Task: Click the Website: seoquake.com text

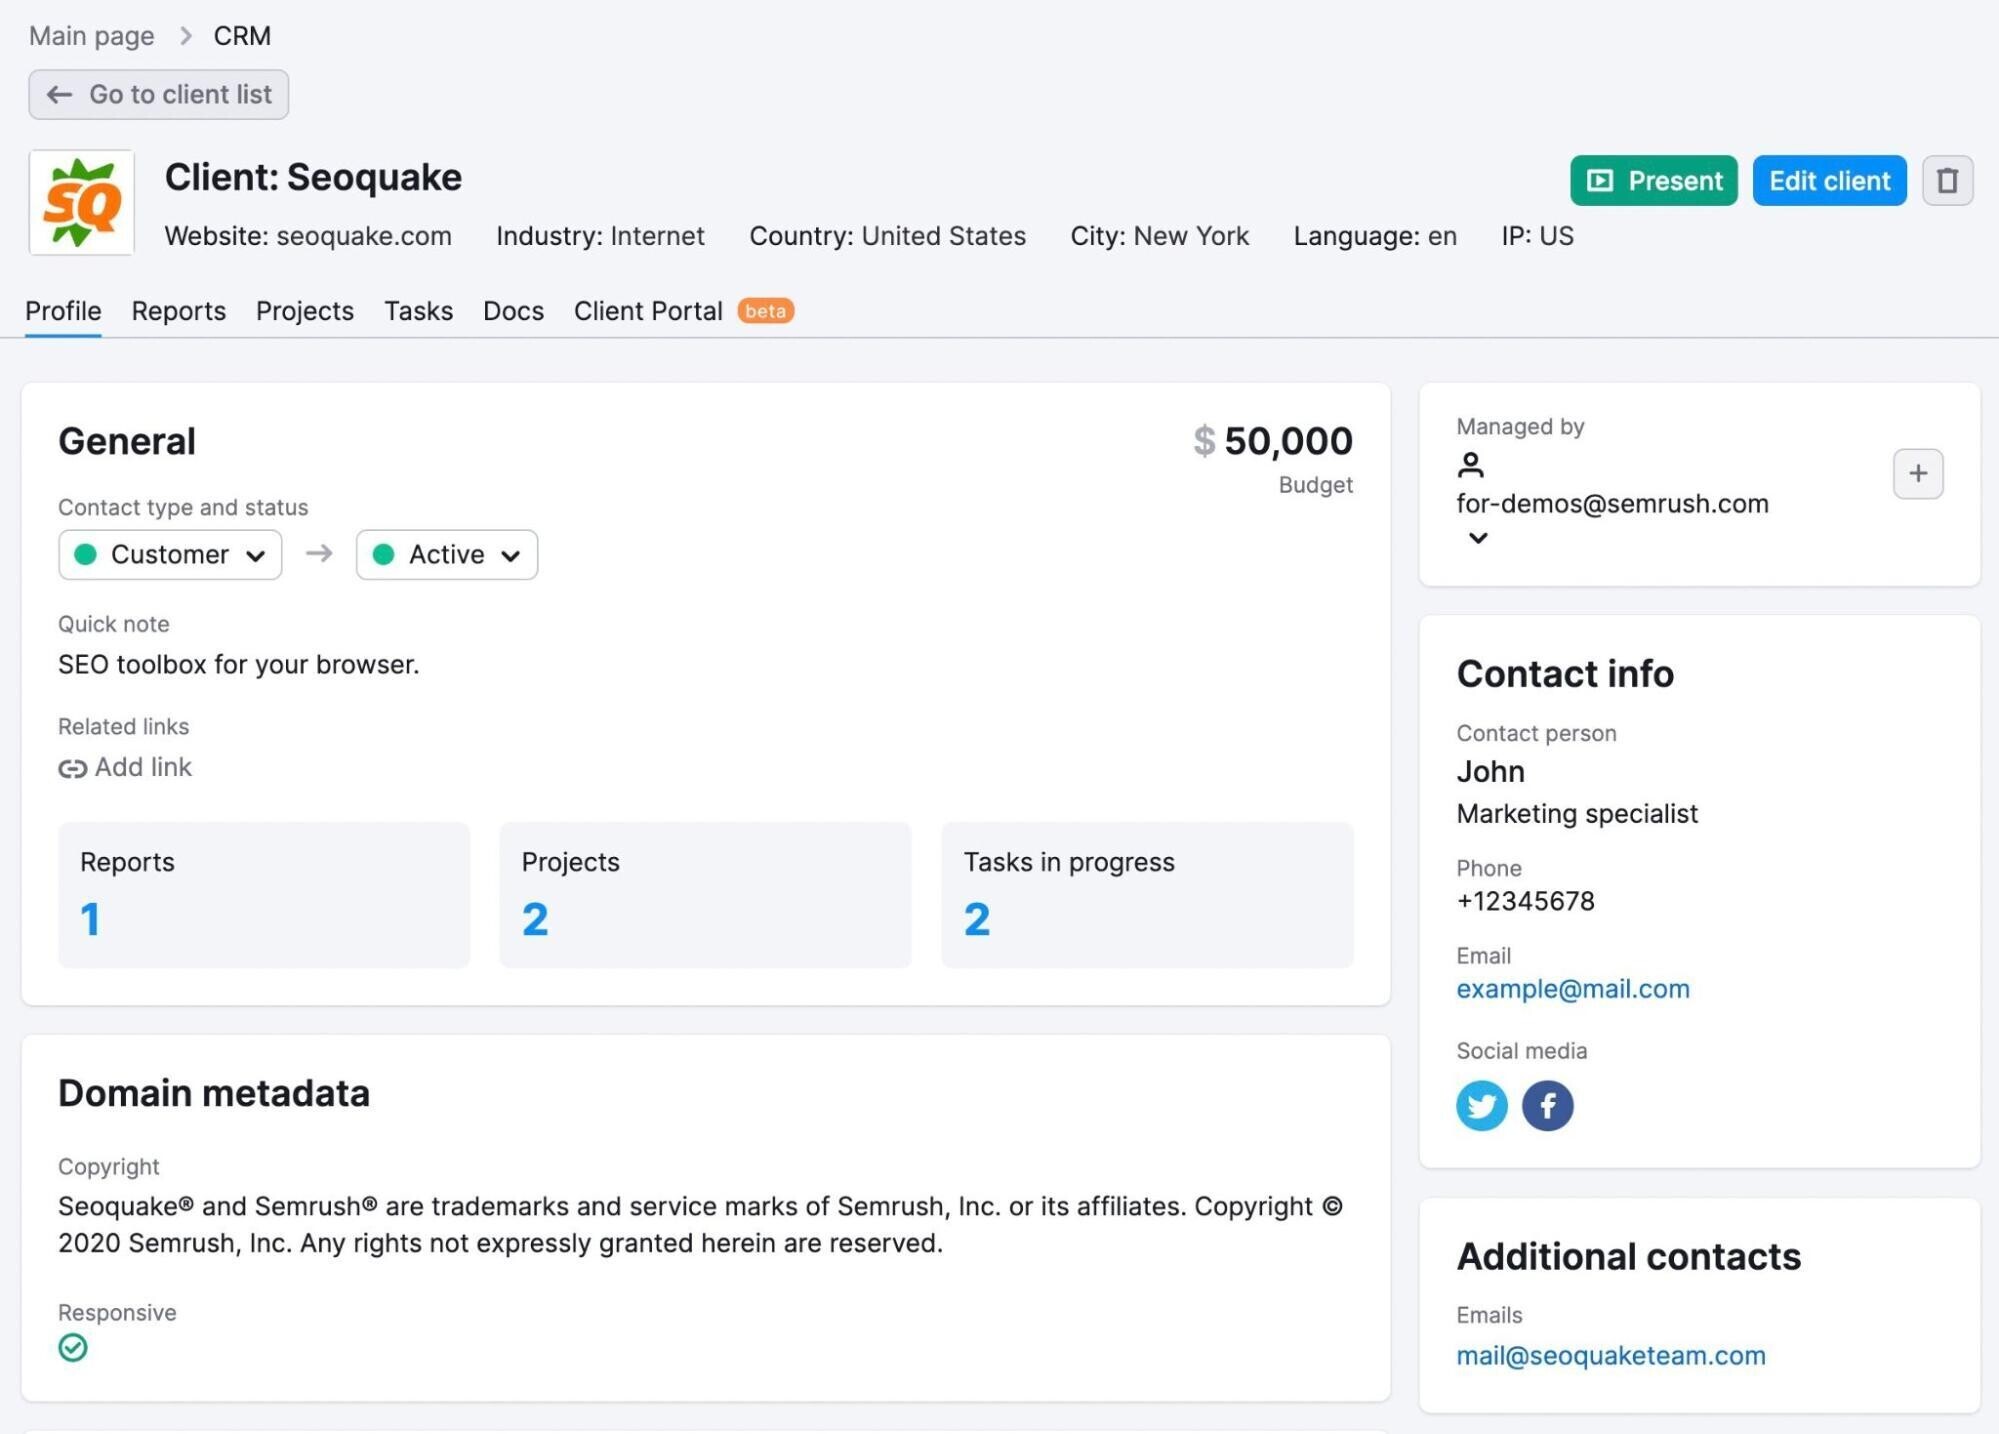Action: point(308,236)
